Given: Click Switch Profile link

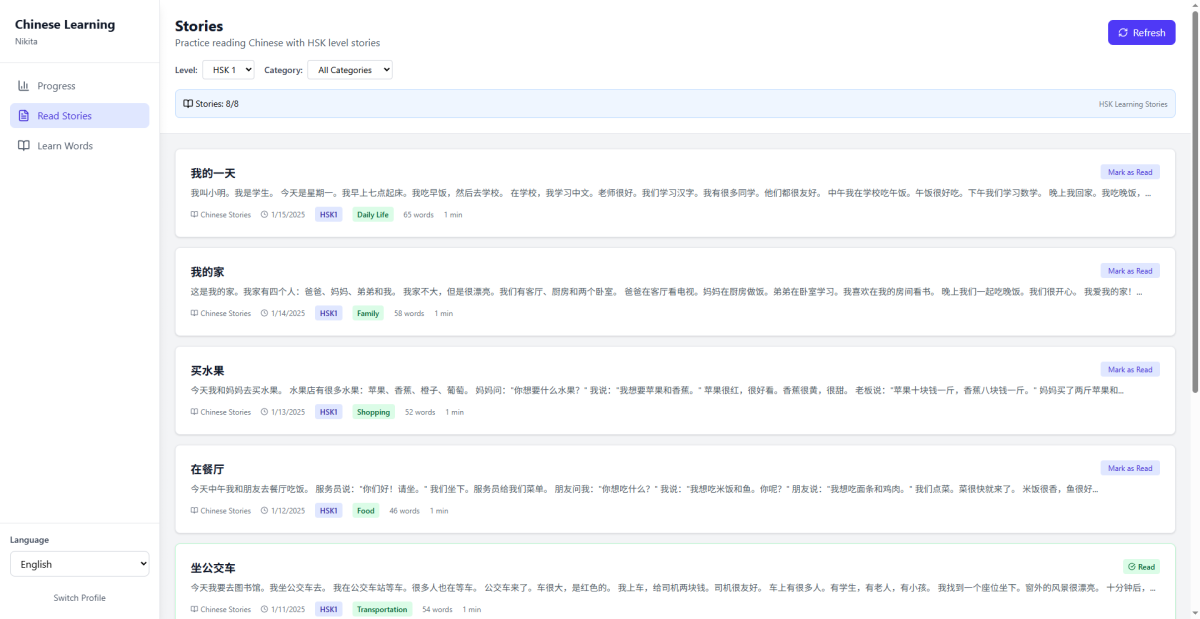Looking at the screenshot, I should pos(79,598).
